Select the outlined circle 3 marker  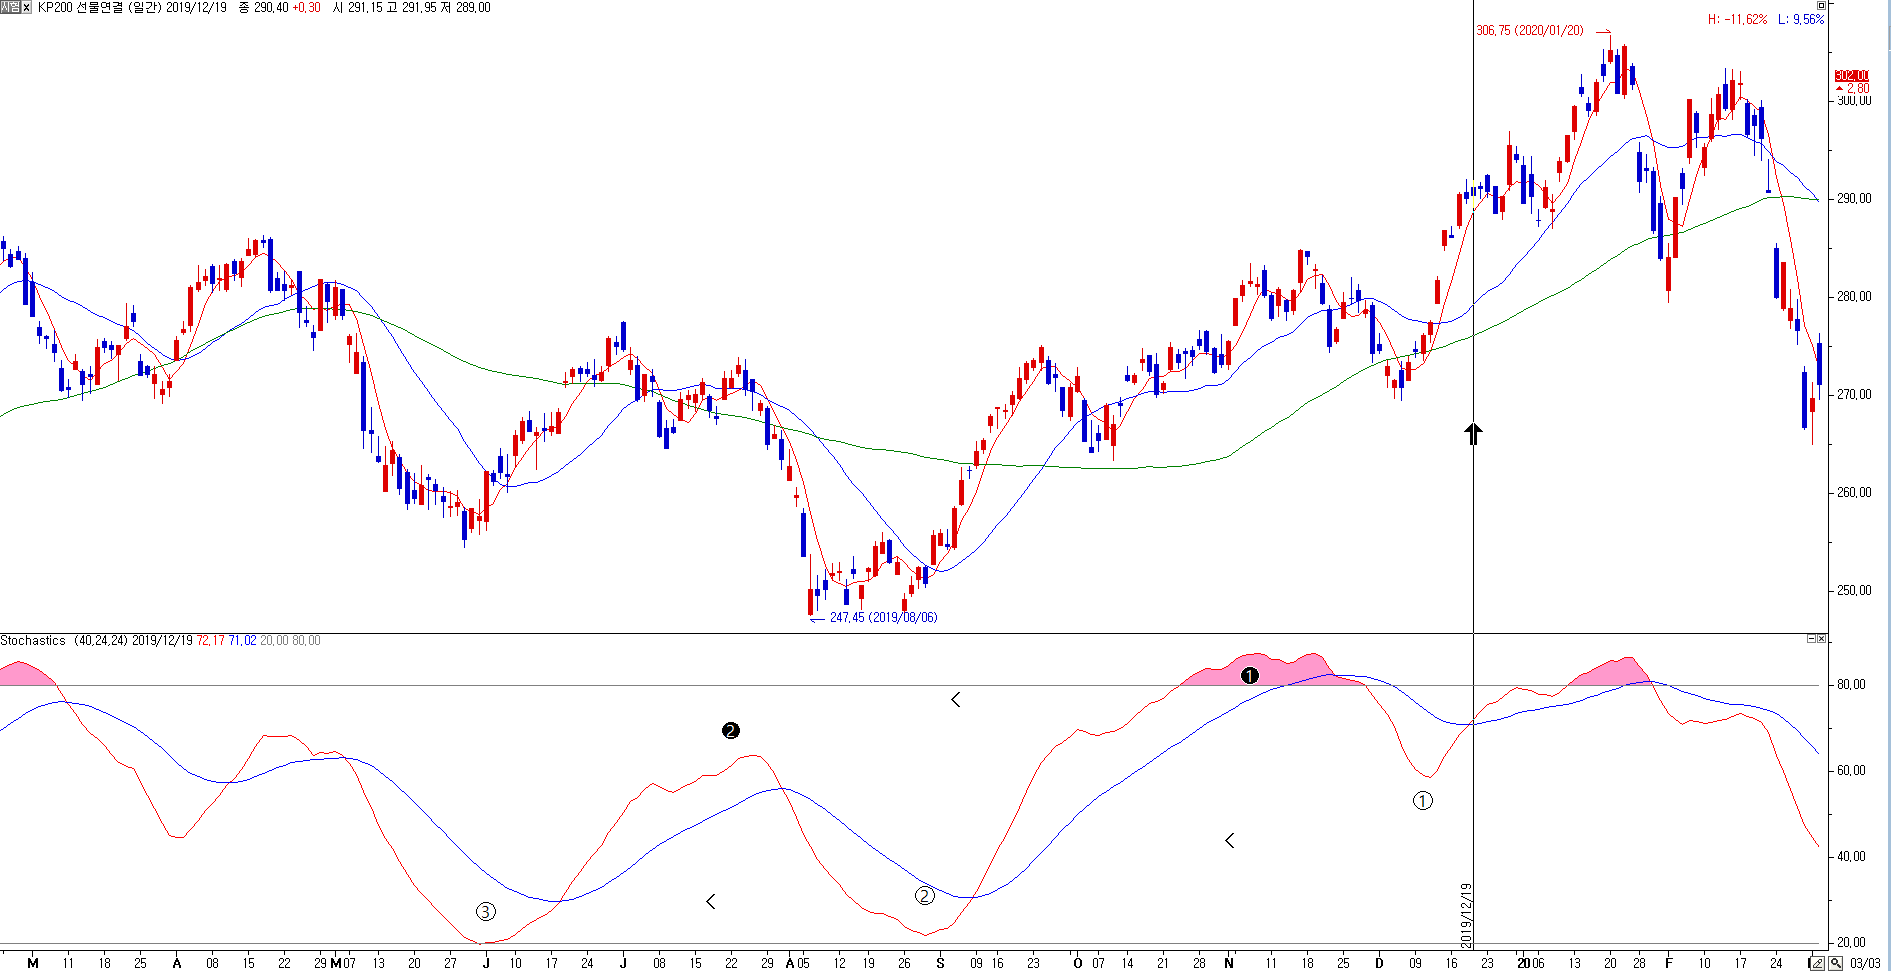[485, 911]
